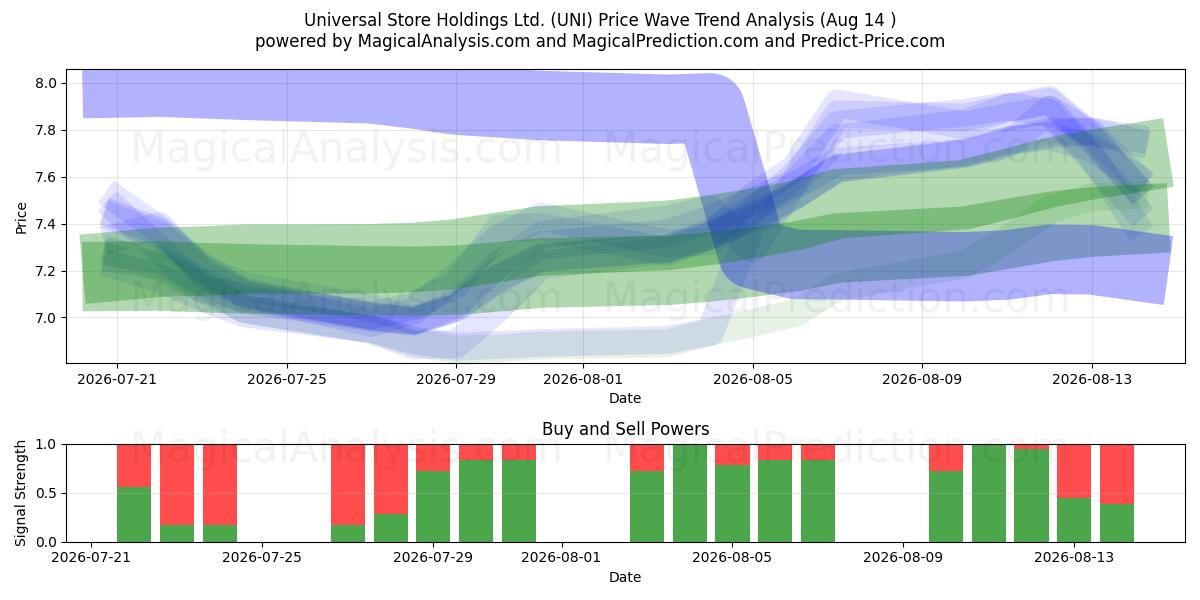Click the 8.0 price axis tick
Viewport: 1200px width, 600px height.
48,83
